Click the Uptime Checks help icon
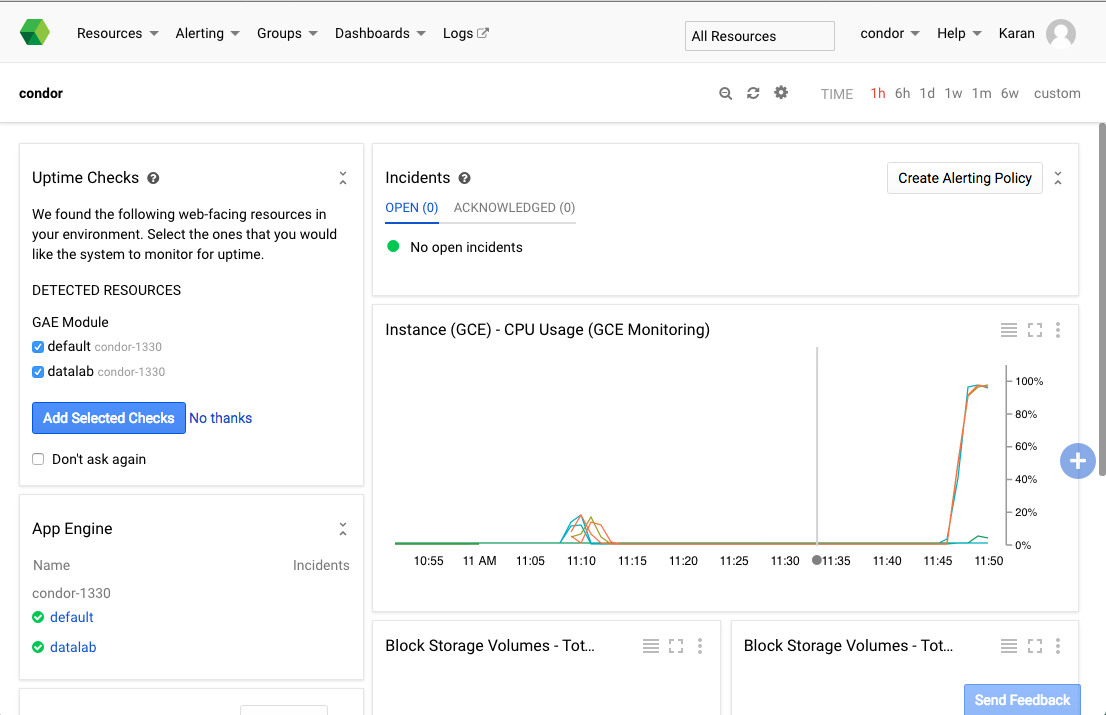The width and height of the screenshot is (1106, 715). coord(153,178)
